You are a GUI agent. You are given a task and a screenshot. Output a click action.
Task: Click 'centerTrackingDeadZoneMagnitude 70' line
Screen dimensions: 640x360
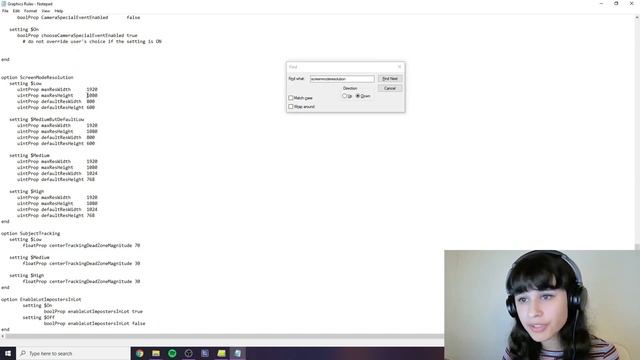81,245
